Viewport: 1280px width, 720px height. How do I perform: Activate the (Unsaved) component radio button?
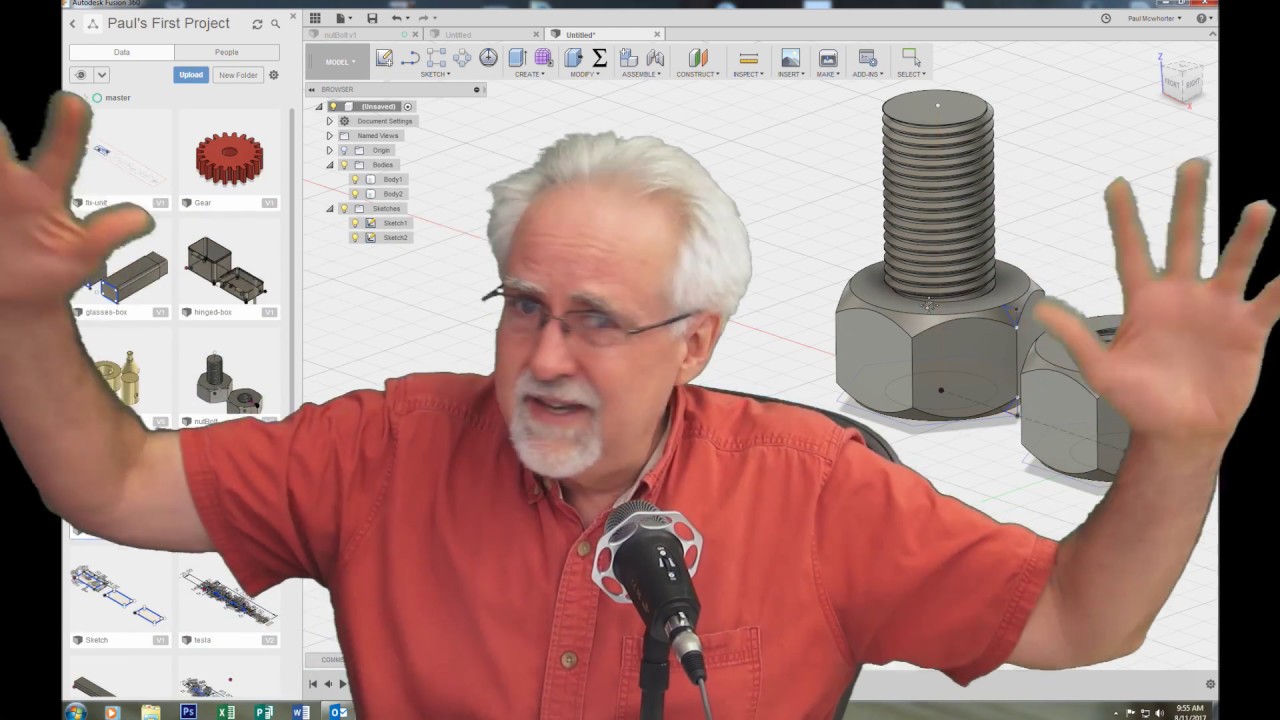pyautogui.click(x=407, y=106)
